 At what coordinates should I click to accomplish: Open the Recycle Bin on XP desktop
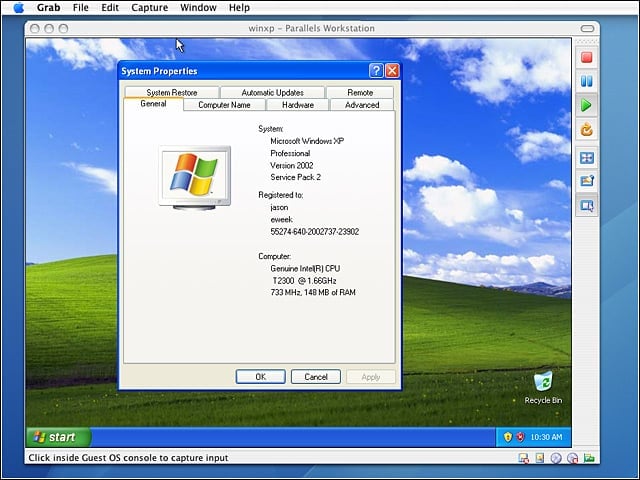[x=543, y=387]
